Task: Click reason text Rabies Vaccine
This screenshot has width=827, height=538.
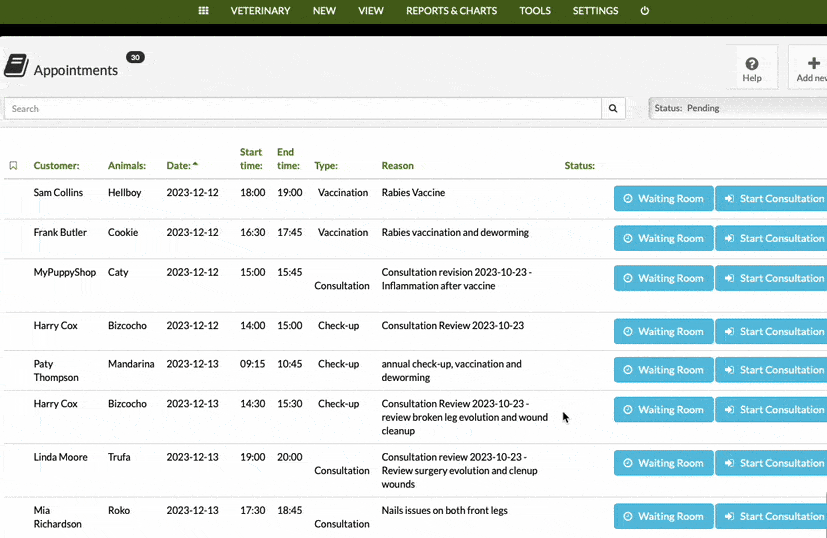Action: (x=414, y=193)
